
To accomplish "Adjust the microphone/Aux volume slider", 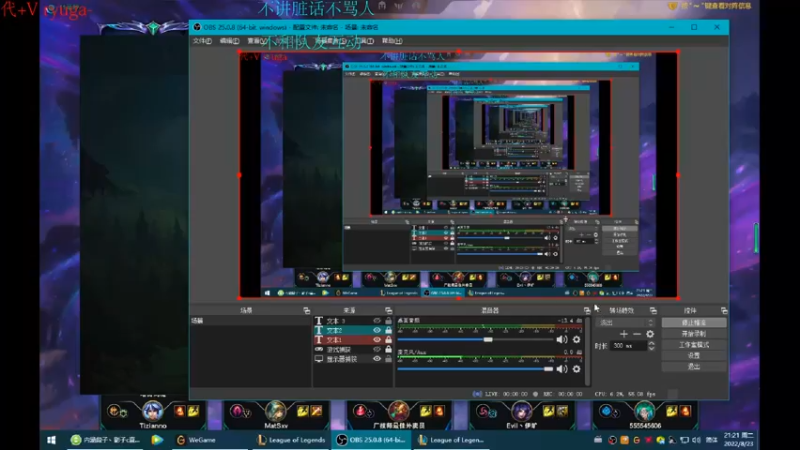I will pos(475,369).
